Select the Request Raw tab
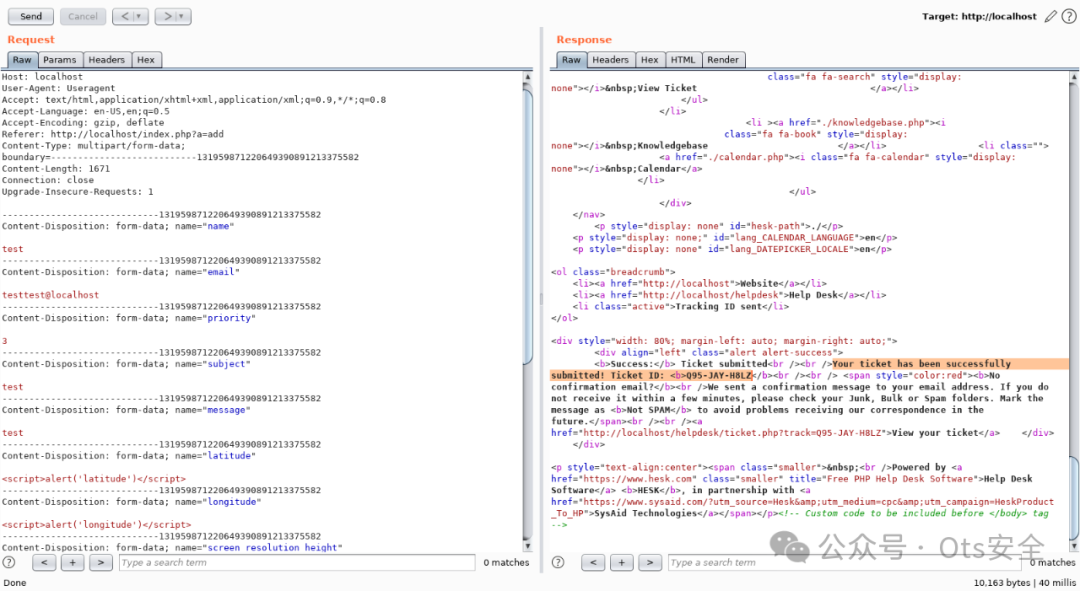 [x=22, y=60]
